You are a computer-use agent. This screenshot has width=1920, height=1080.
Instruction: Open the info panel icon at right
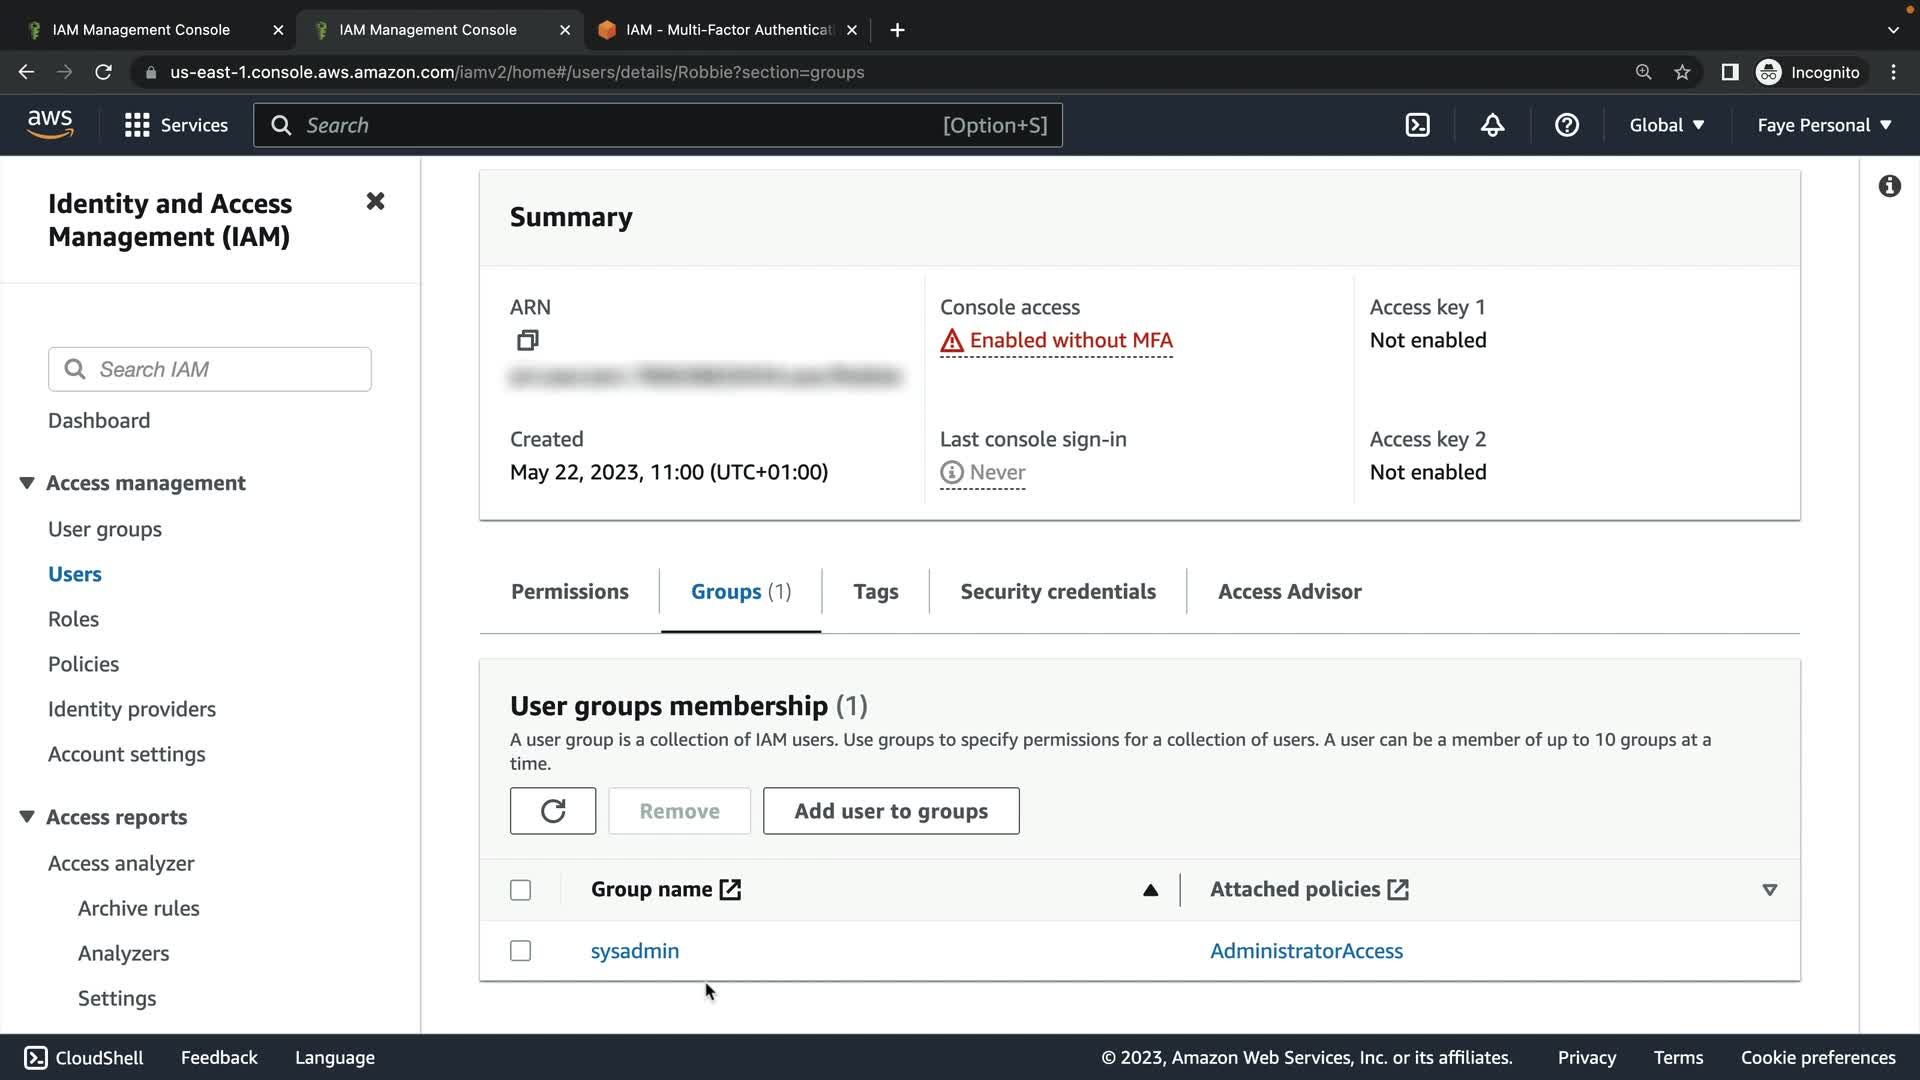click(1889, 186)
